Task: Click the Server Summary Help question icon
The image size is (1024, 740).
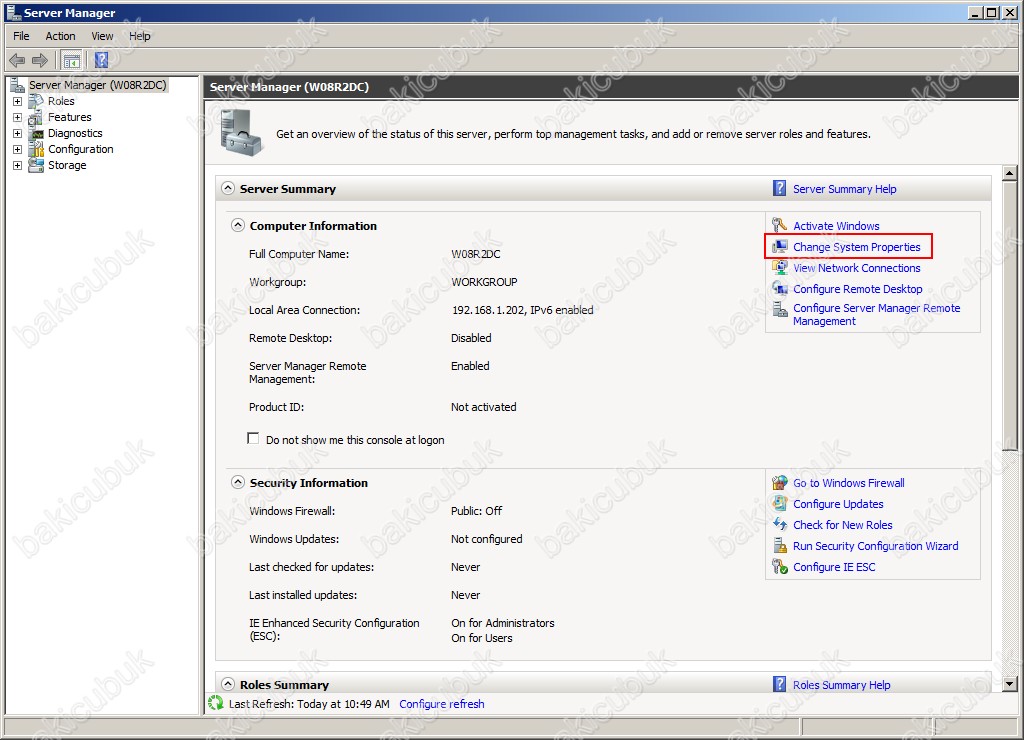Action: point(779,188)
